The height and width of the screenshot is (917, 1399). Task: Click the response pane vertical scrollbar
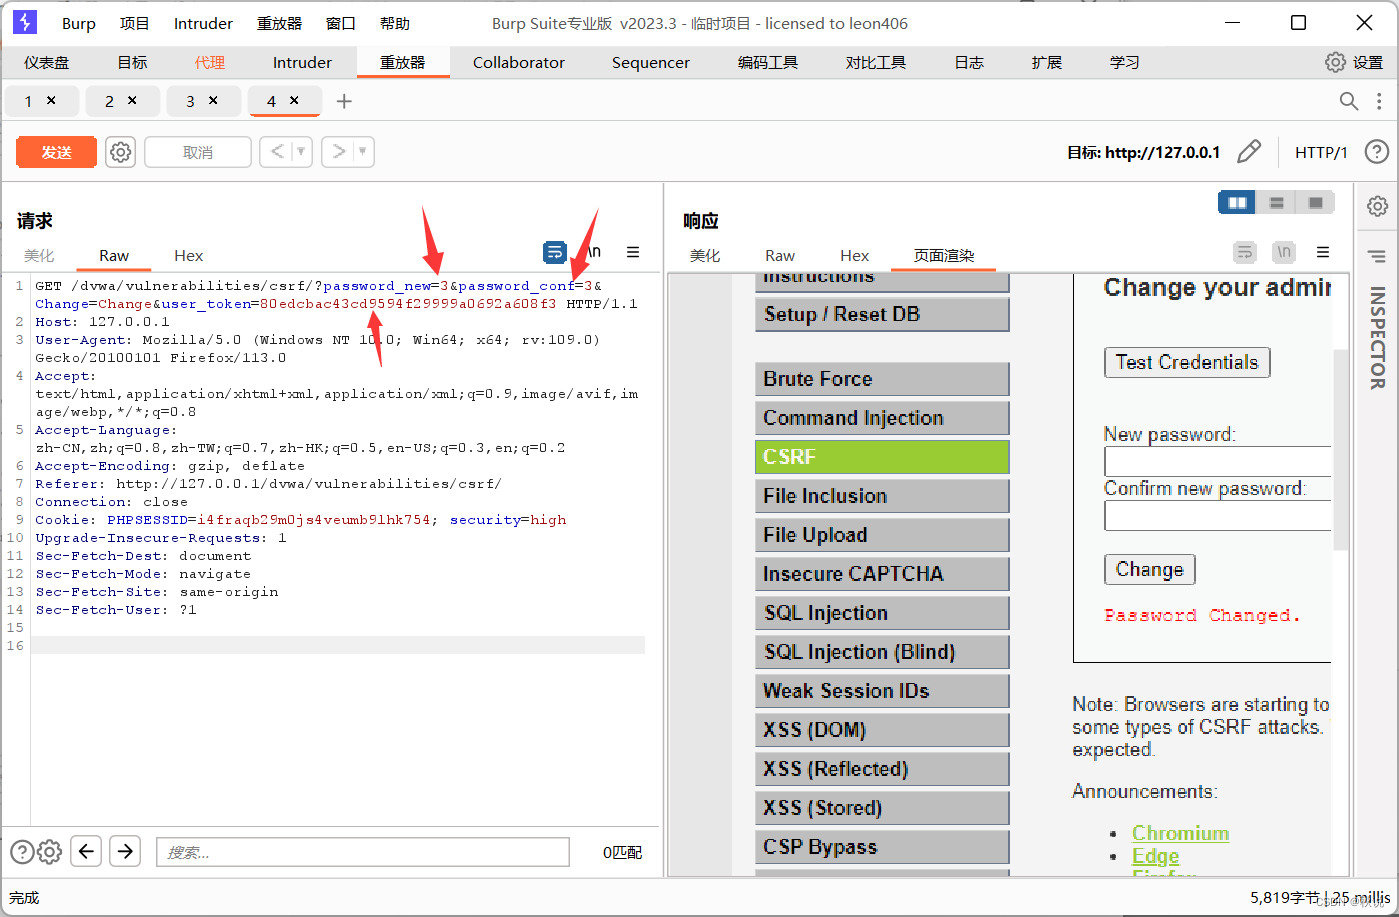click(1340, 450)
